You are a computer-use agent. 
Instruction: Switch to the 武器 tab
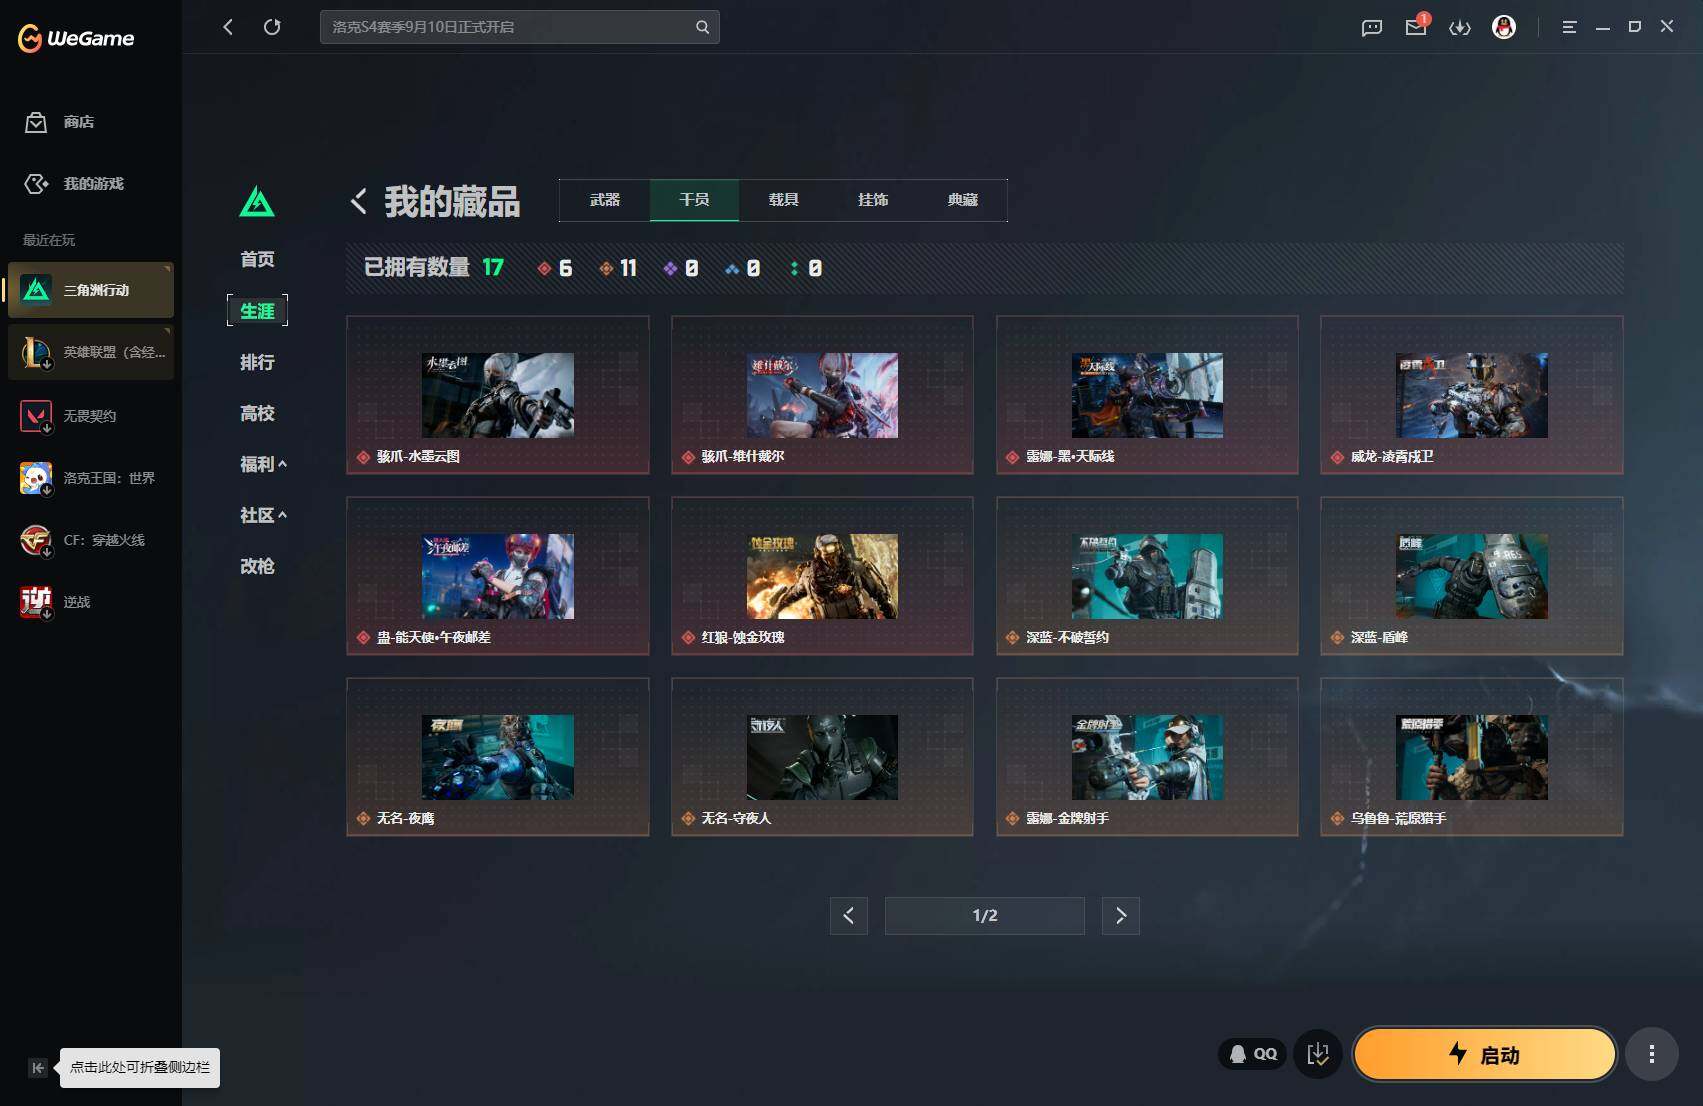point(605,200)
